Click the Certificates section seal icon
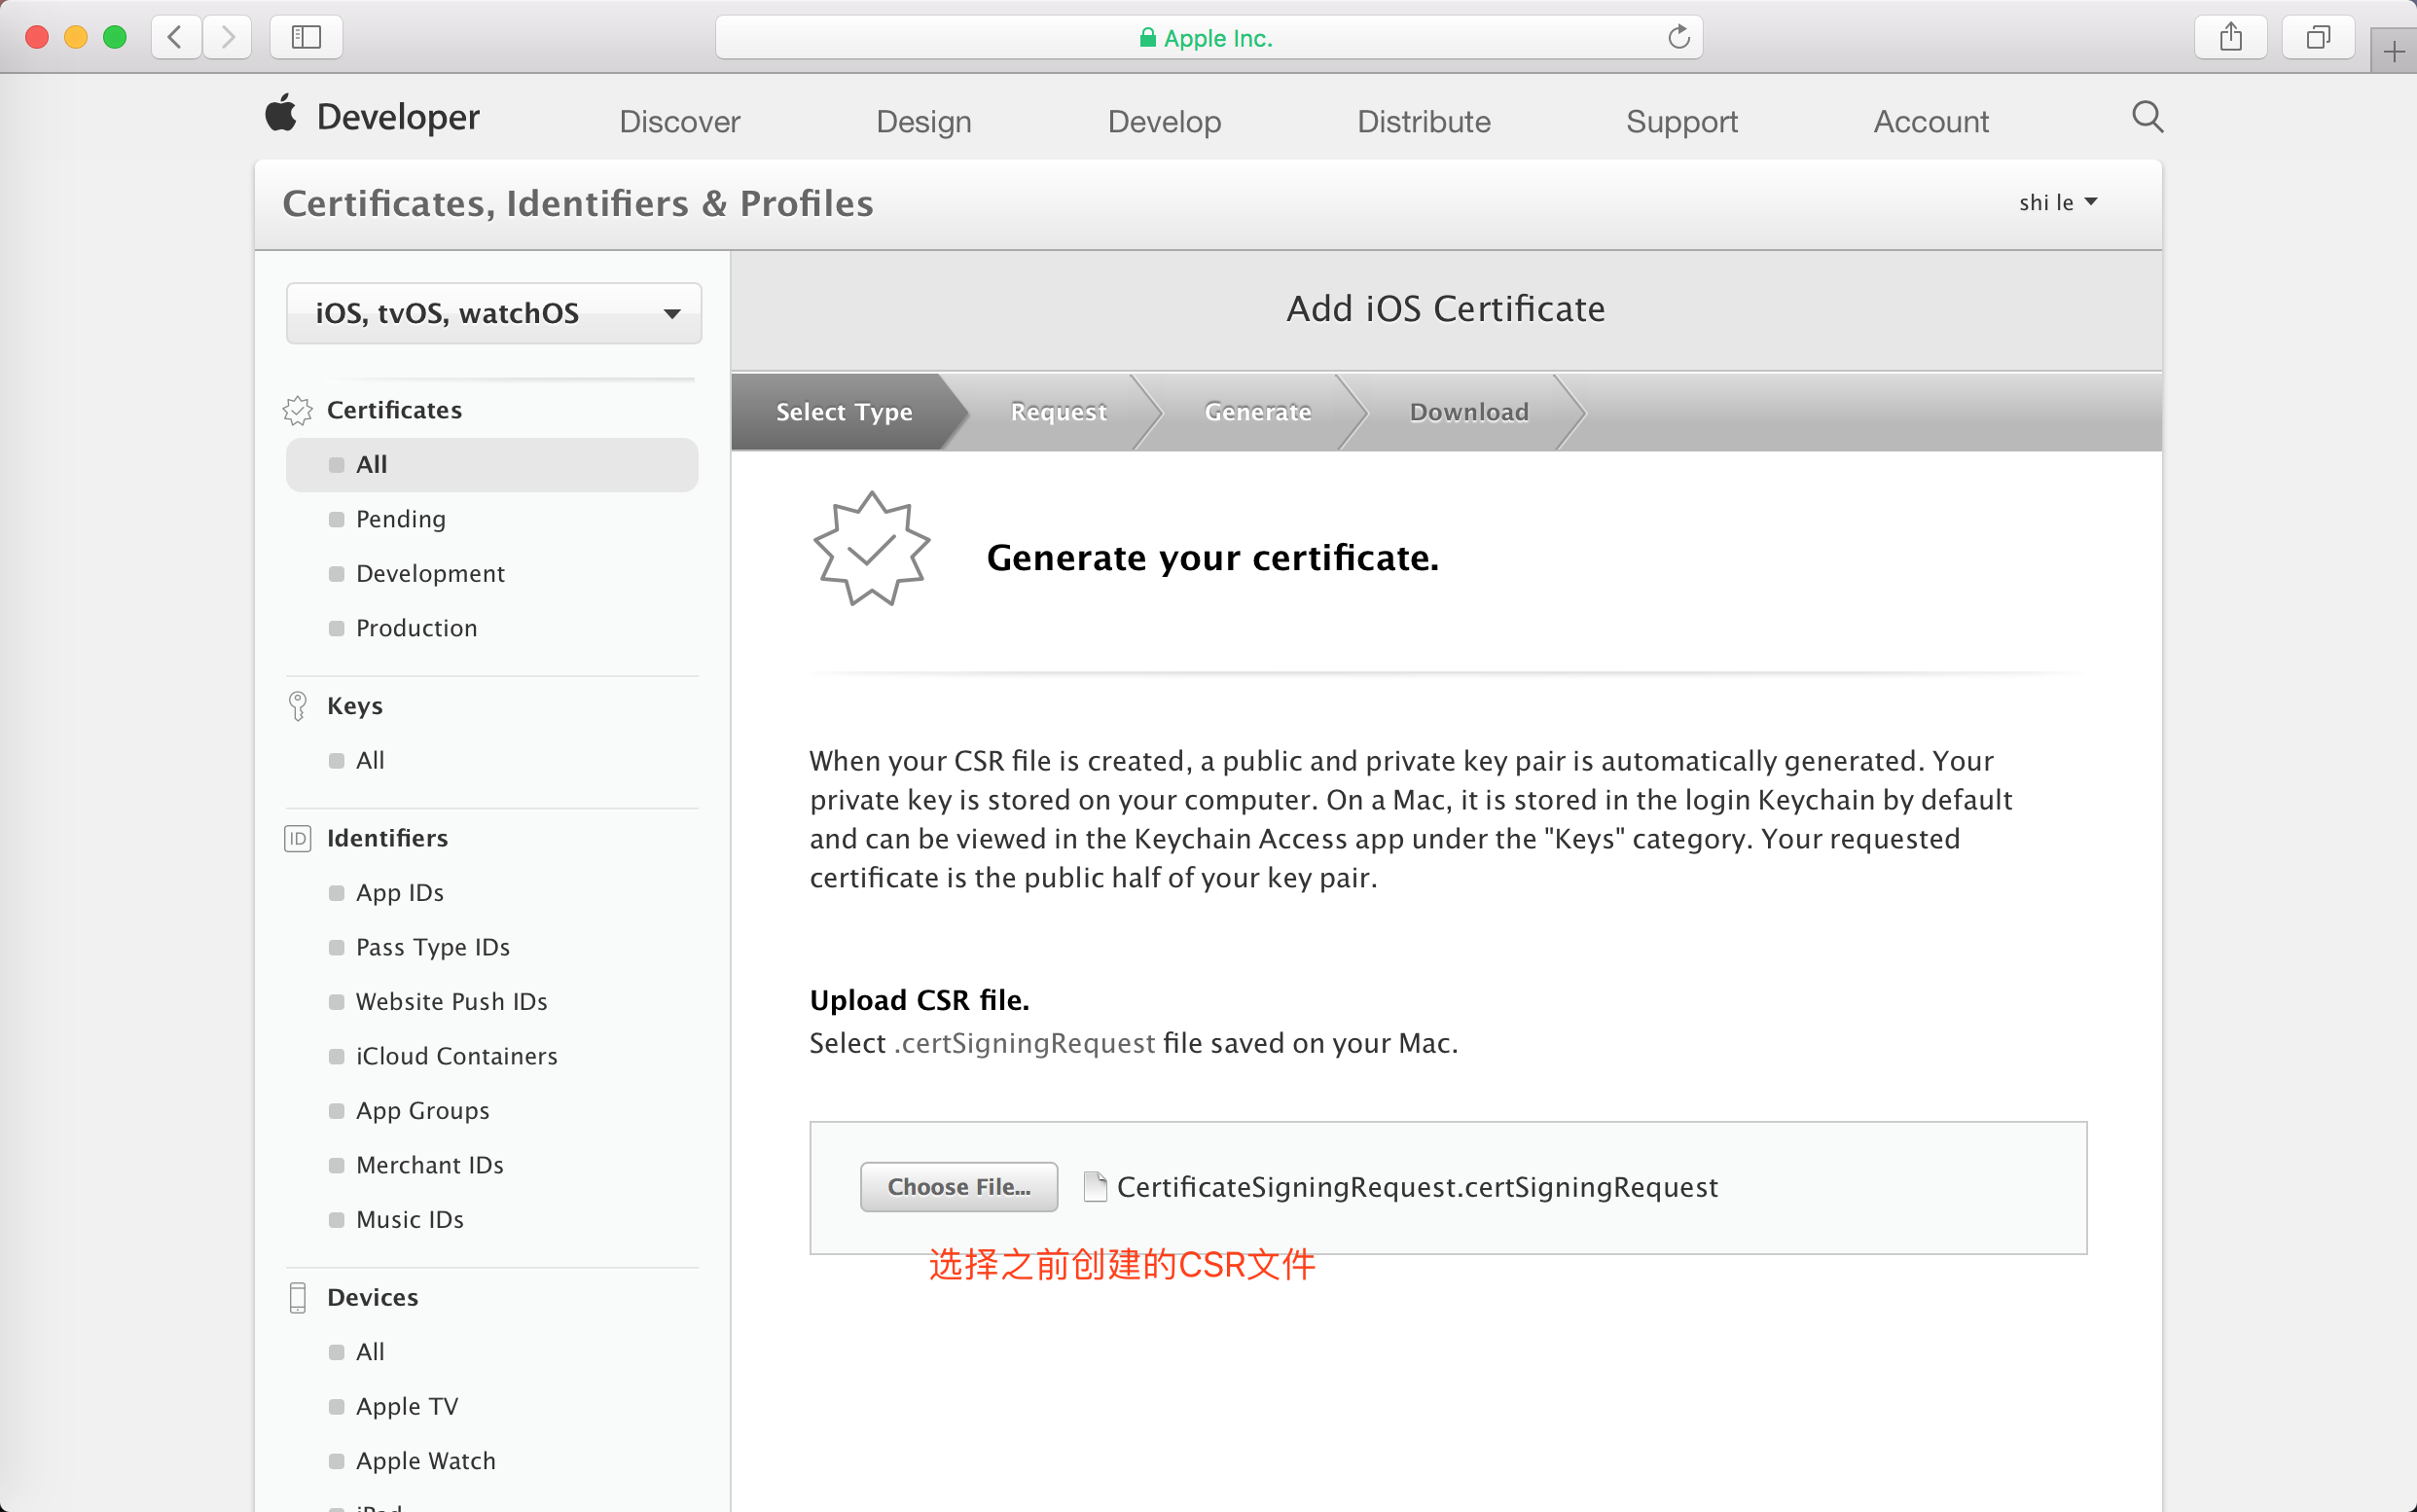Viewport: 2417px width, 1512px height. pos(298,410)
